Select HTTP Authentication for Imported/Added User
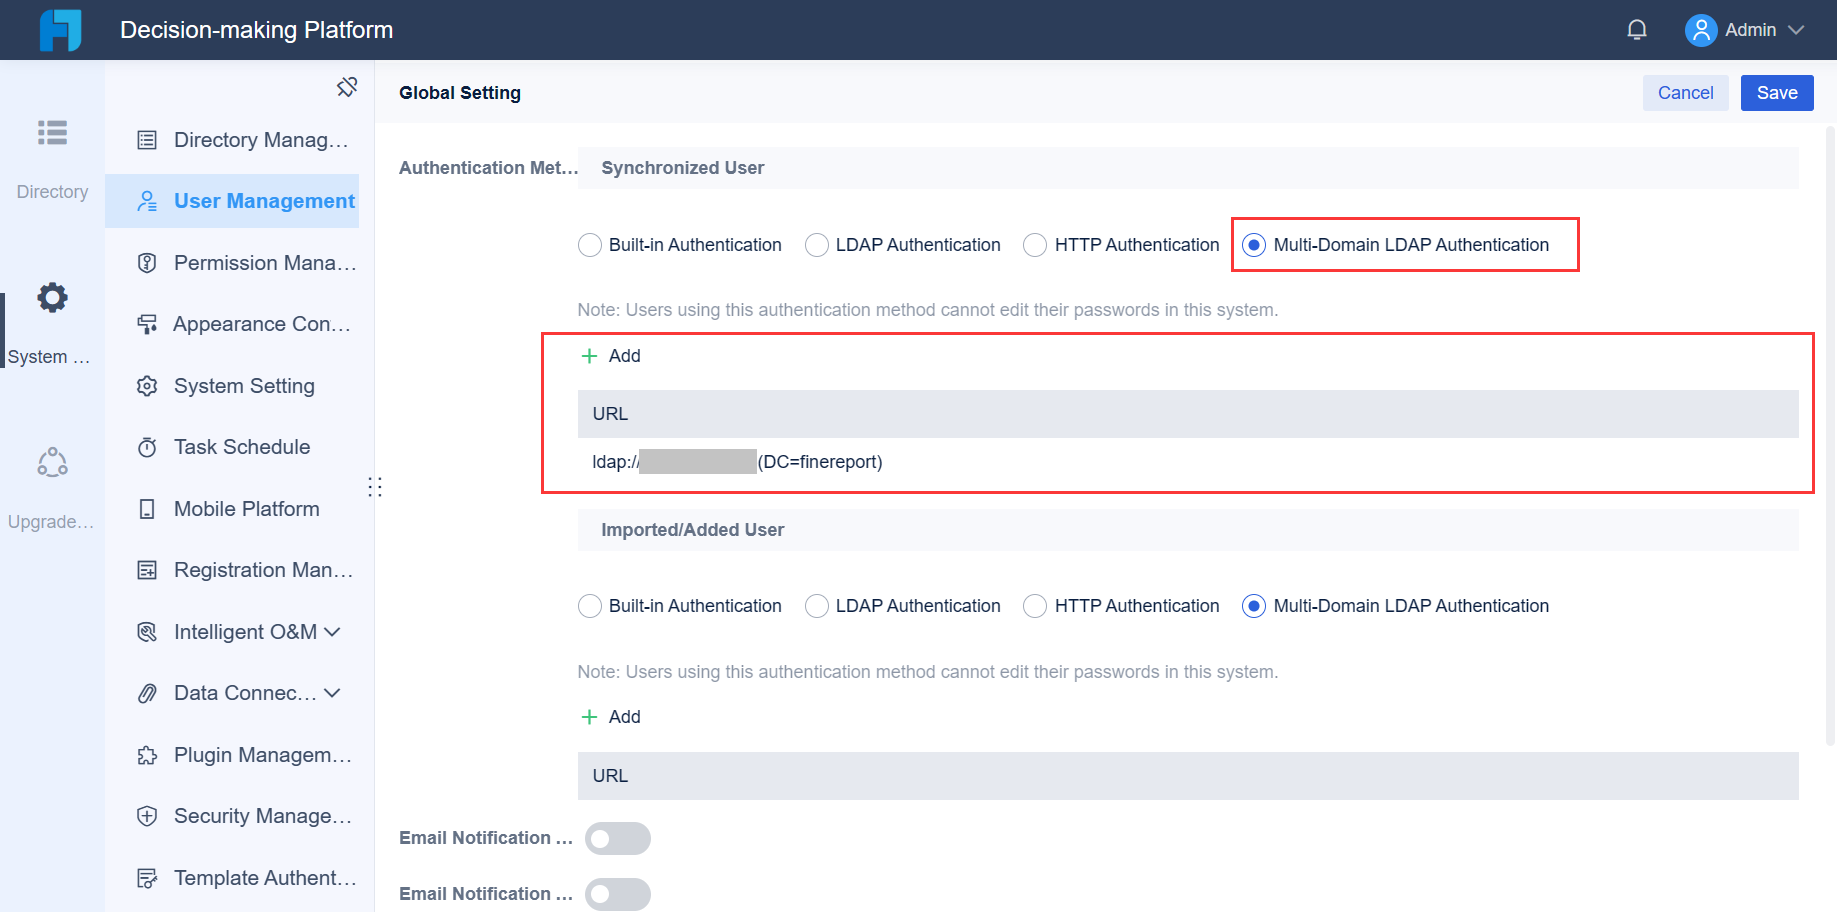 tap(1034, 605)
